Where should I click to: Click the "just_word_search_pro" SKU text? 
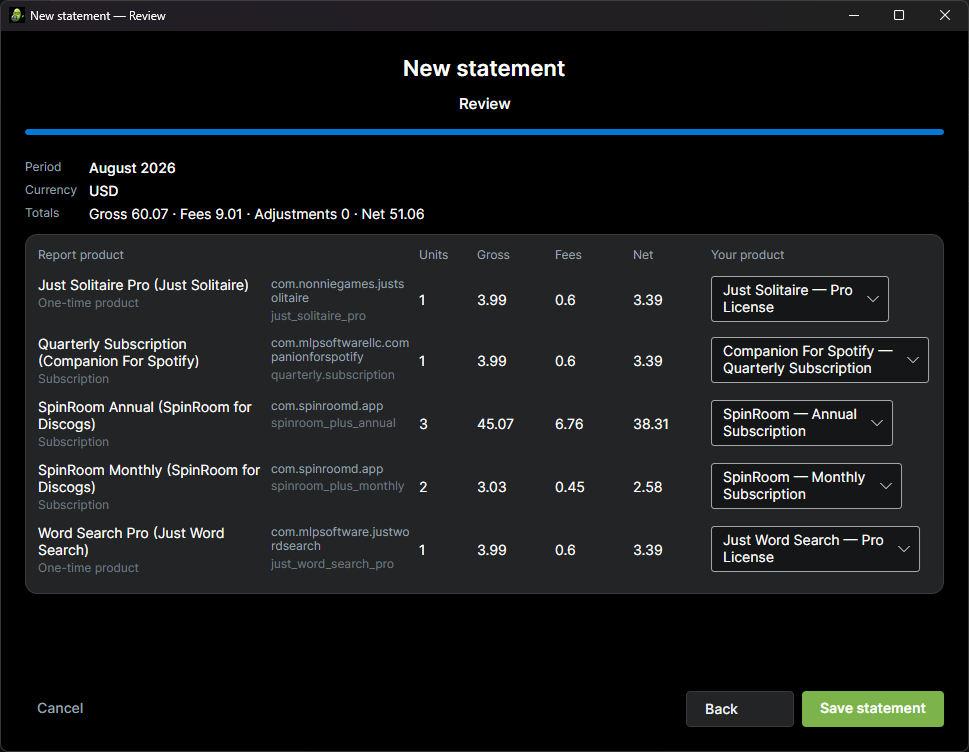click(x=332, y=564)
